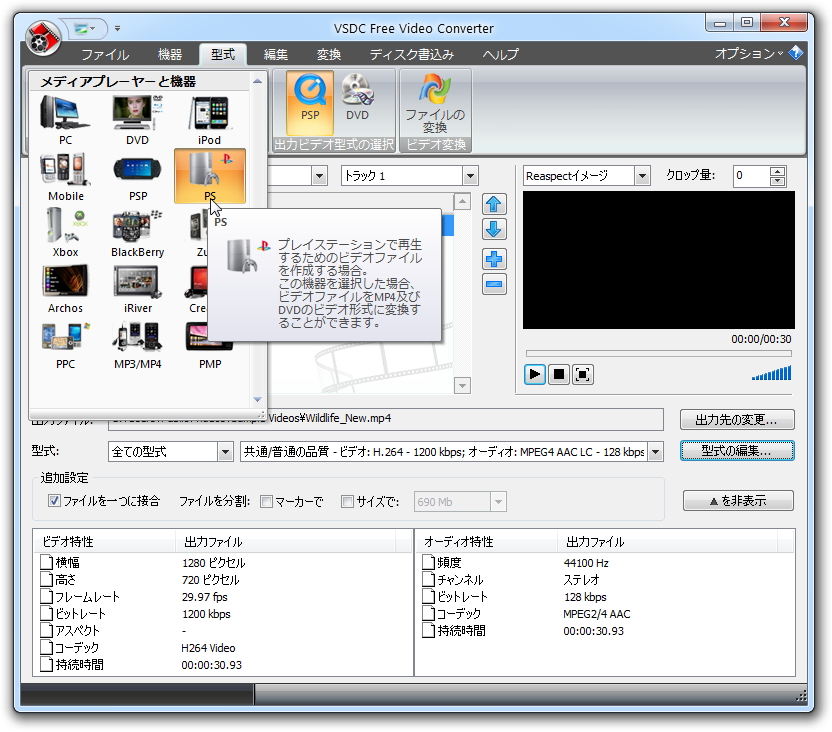Stop the preview playback
Screen dimensions: 832x732
point(559,374)
